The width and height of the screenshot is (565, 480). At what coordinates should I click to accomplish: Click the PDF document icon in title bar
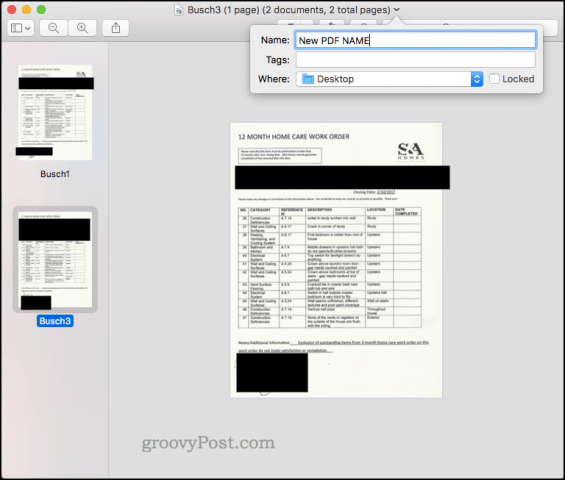tap(178, 10)
